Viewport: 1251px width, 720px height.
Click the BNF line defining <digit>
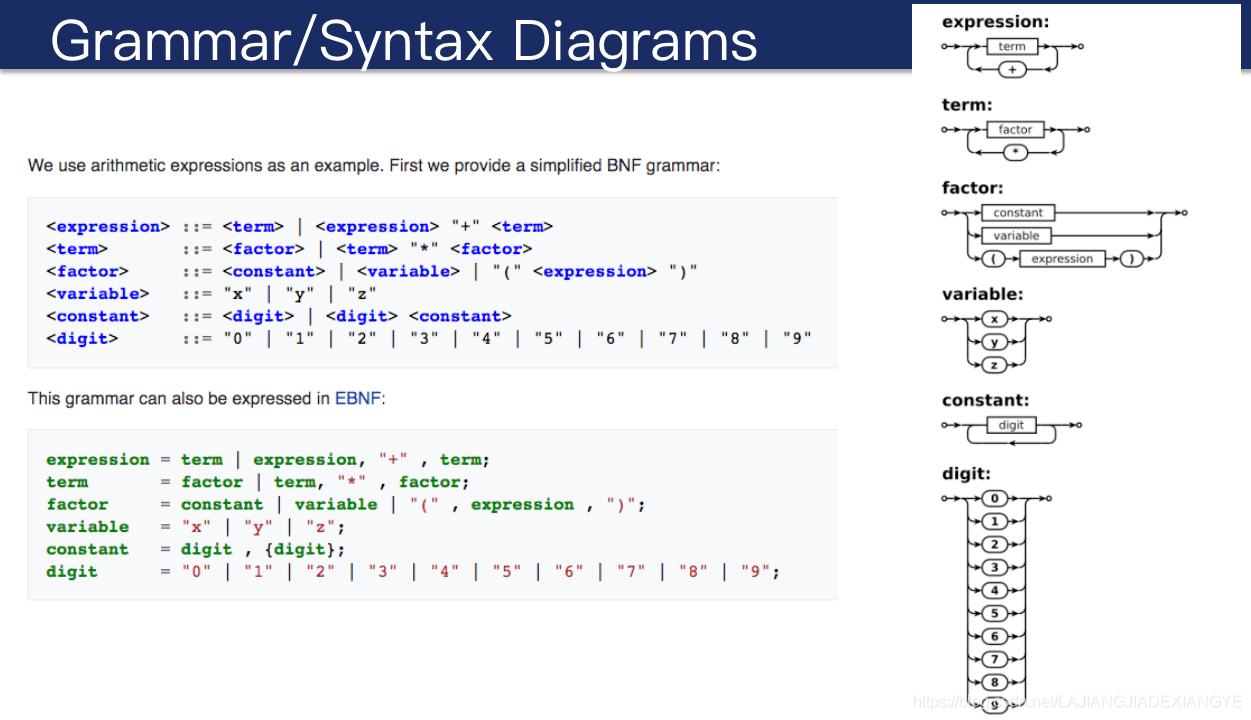428,338
